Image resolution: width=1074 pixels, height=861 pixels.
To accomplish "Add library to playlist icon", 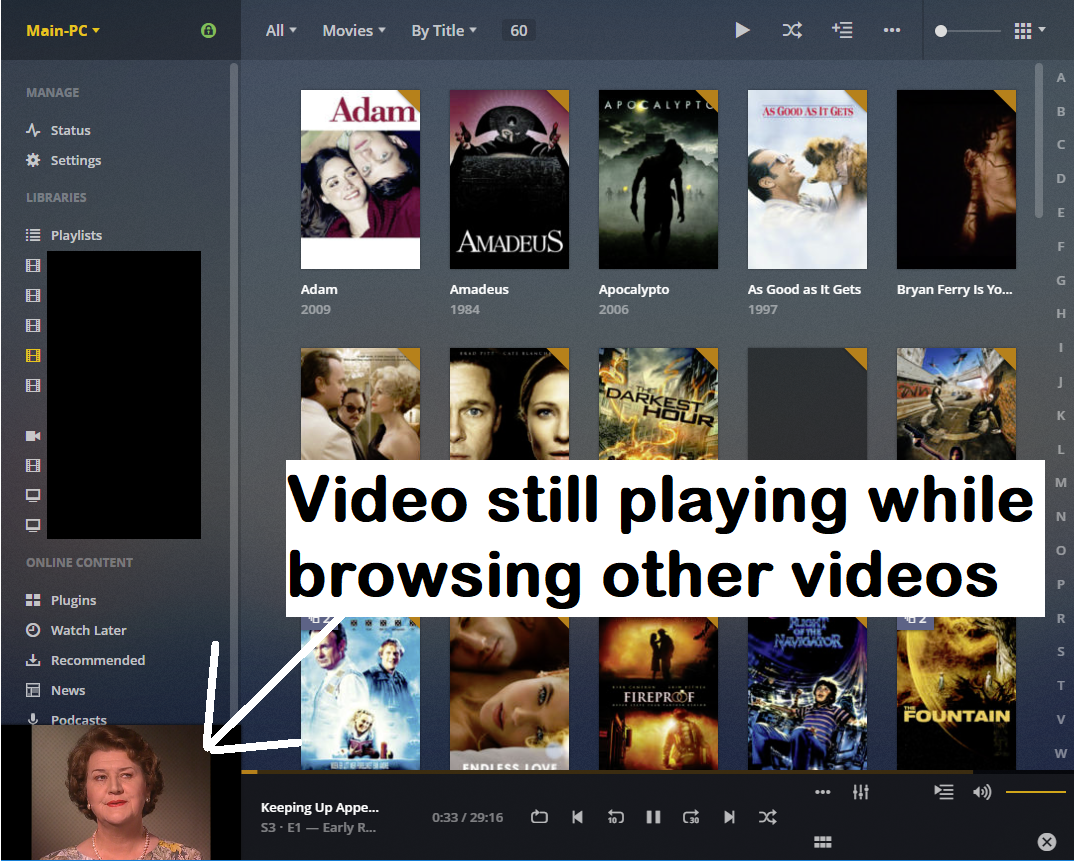I will [842, 30].
